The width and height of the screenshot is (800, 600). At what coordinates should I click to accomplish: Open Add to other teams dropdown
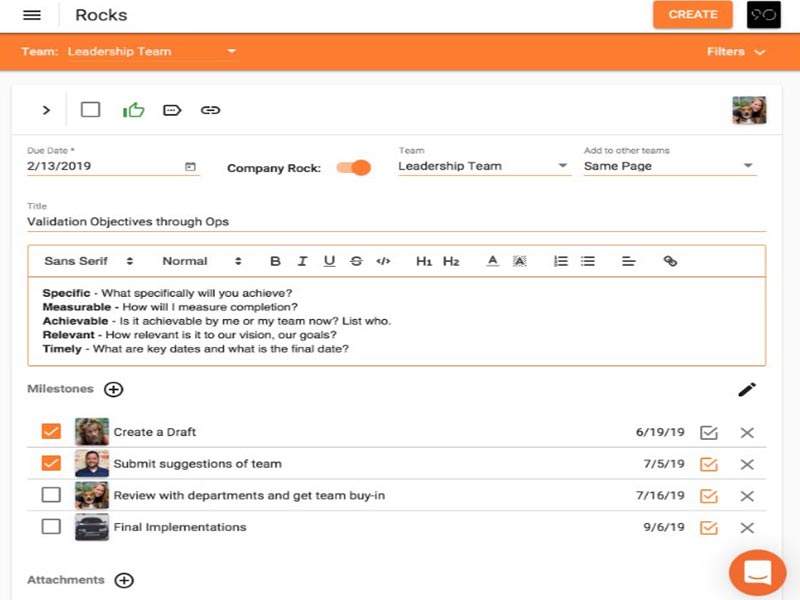coord(669,166)
